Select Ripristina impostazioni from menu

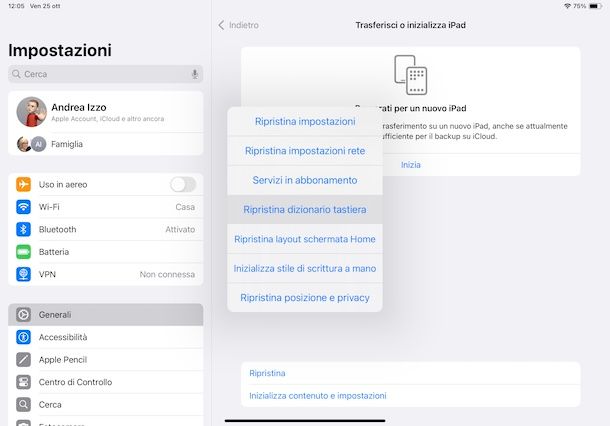pyautogui.click(x=305, y=121)
